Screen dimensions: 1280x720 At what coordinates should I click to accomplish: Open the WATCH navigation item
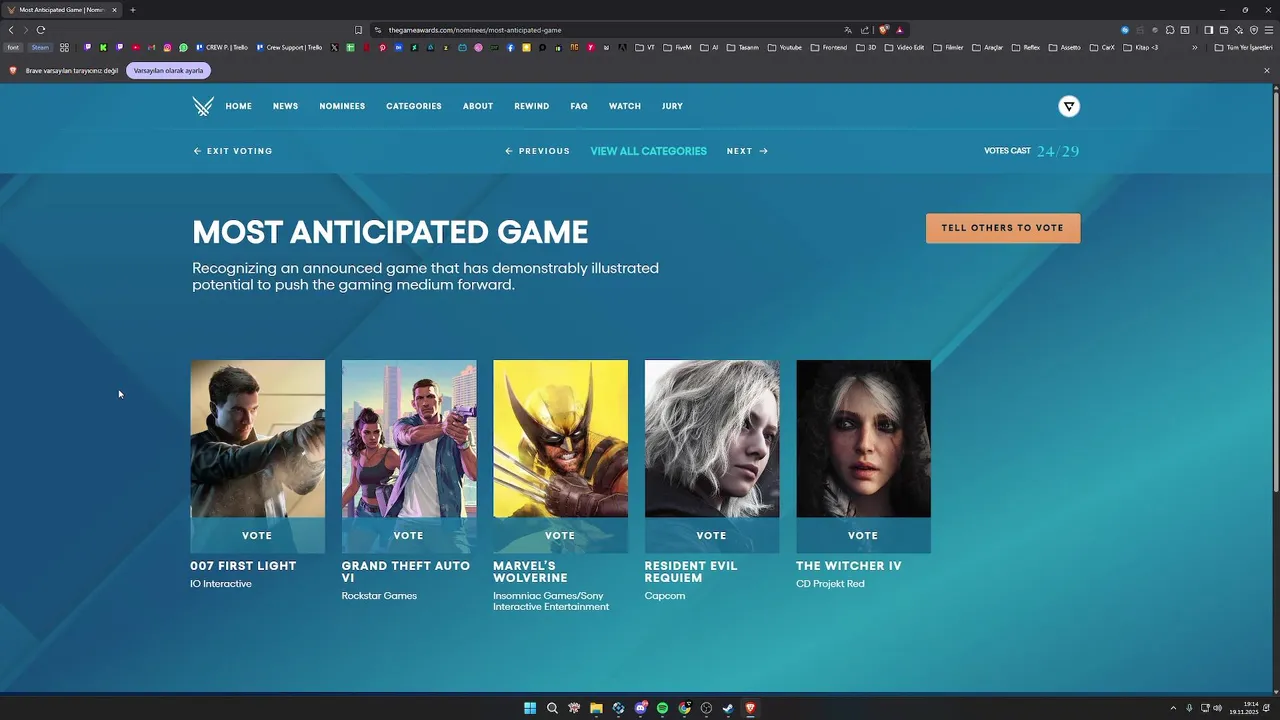(625, 106)
